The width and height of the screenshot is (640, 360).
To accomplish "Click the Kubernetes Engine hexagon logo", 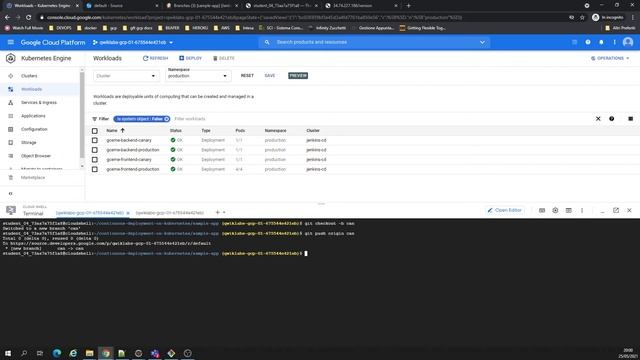I will (x=11, y=58).
